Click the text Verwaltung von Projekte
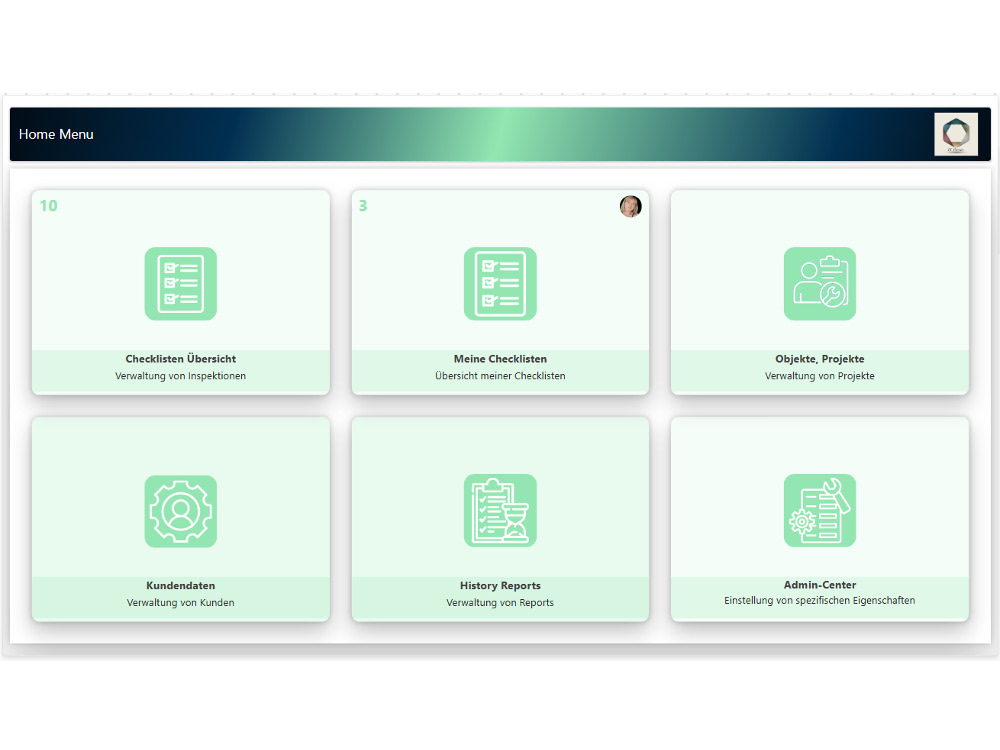Viewport: 1000px width, 750px height. pos(820,376)
